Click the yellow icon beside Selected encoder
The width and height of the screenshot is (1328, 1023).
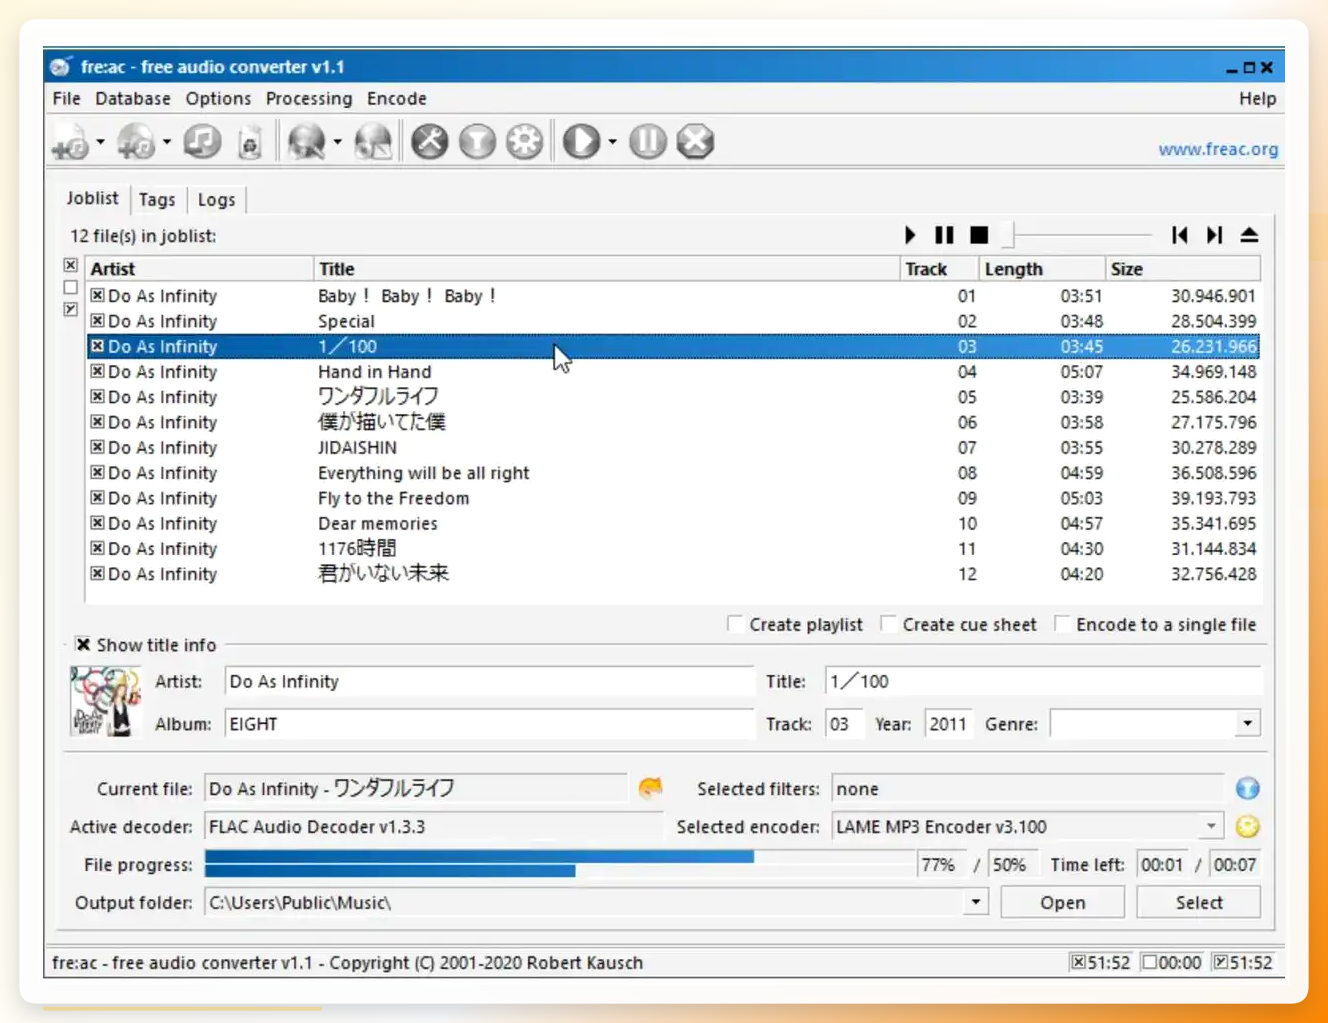click(1247, 827)
